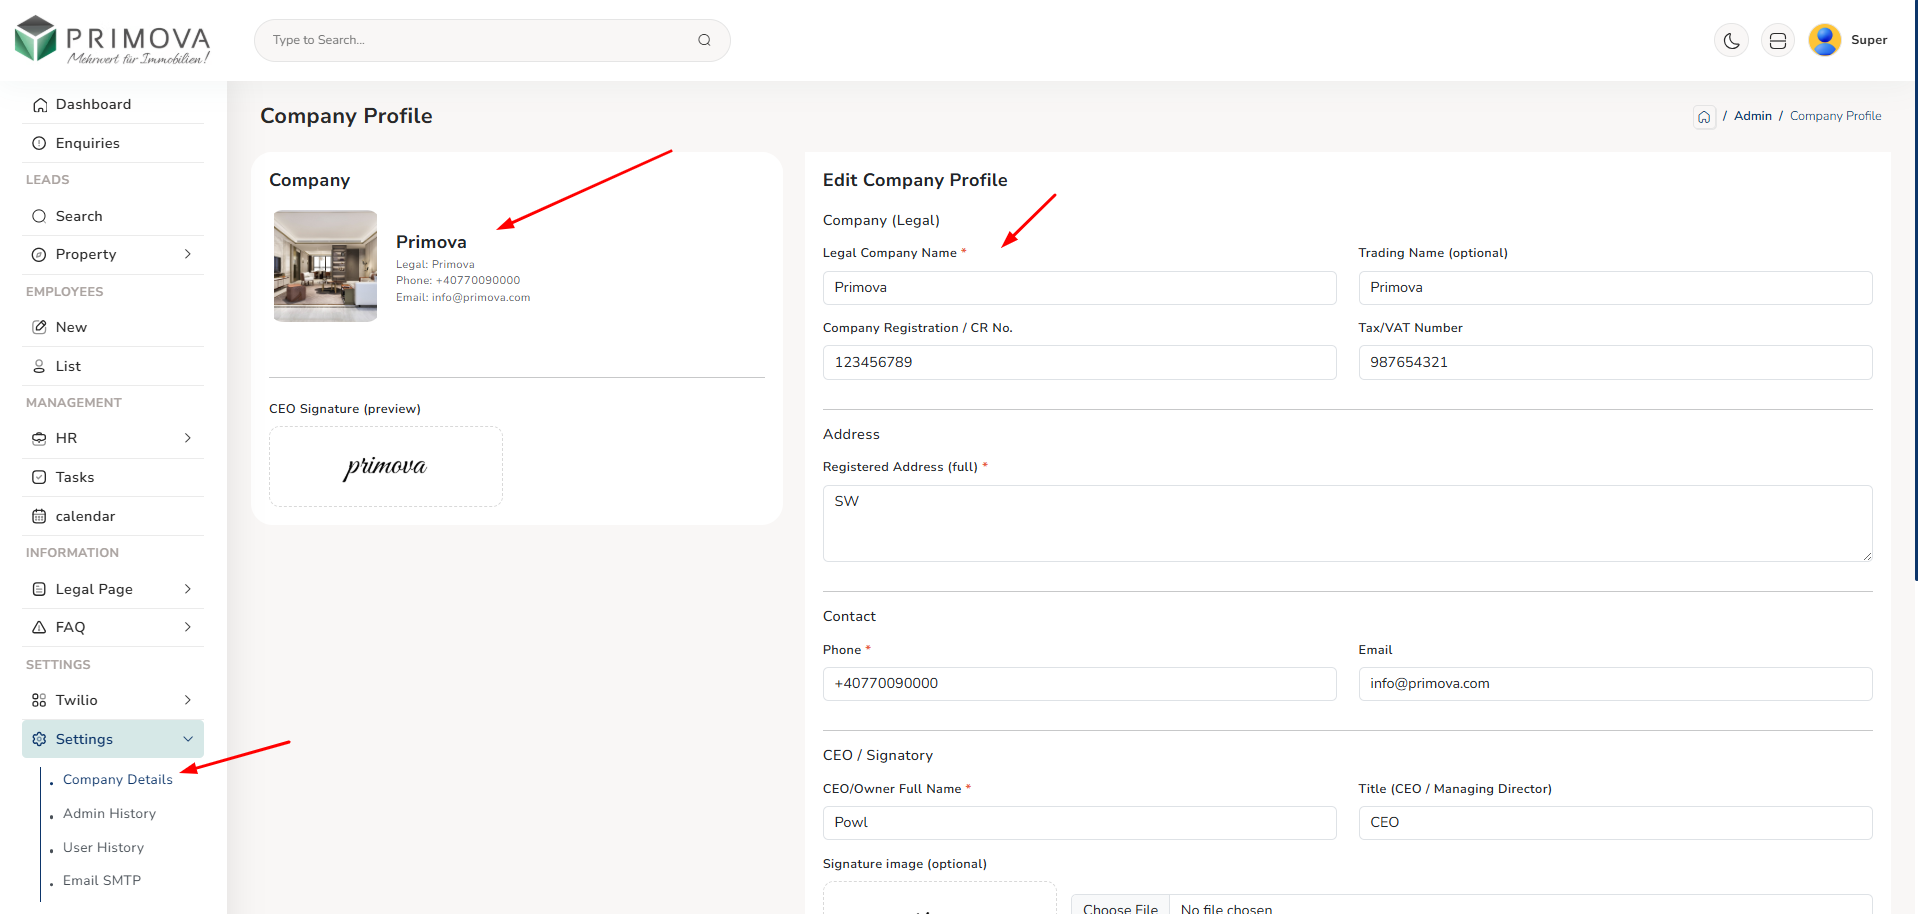Click the Primova logo
Viewport: 1918px width, 914px height.
(x=113, y=41)
